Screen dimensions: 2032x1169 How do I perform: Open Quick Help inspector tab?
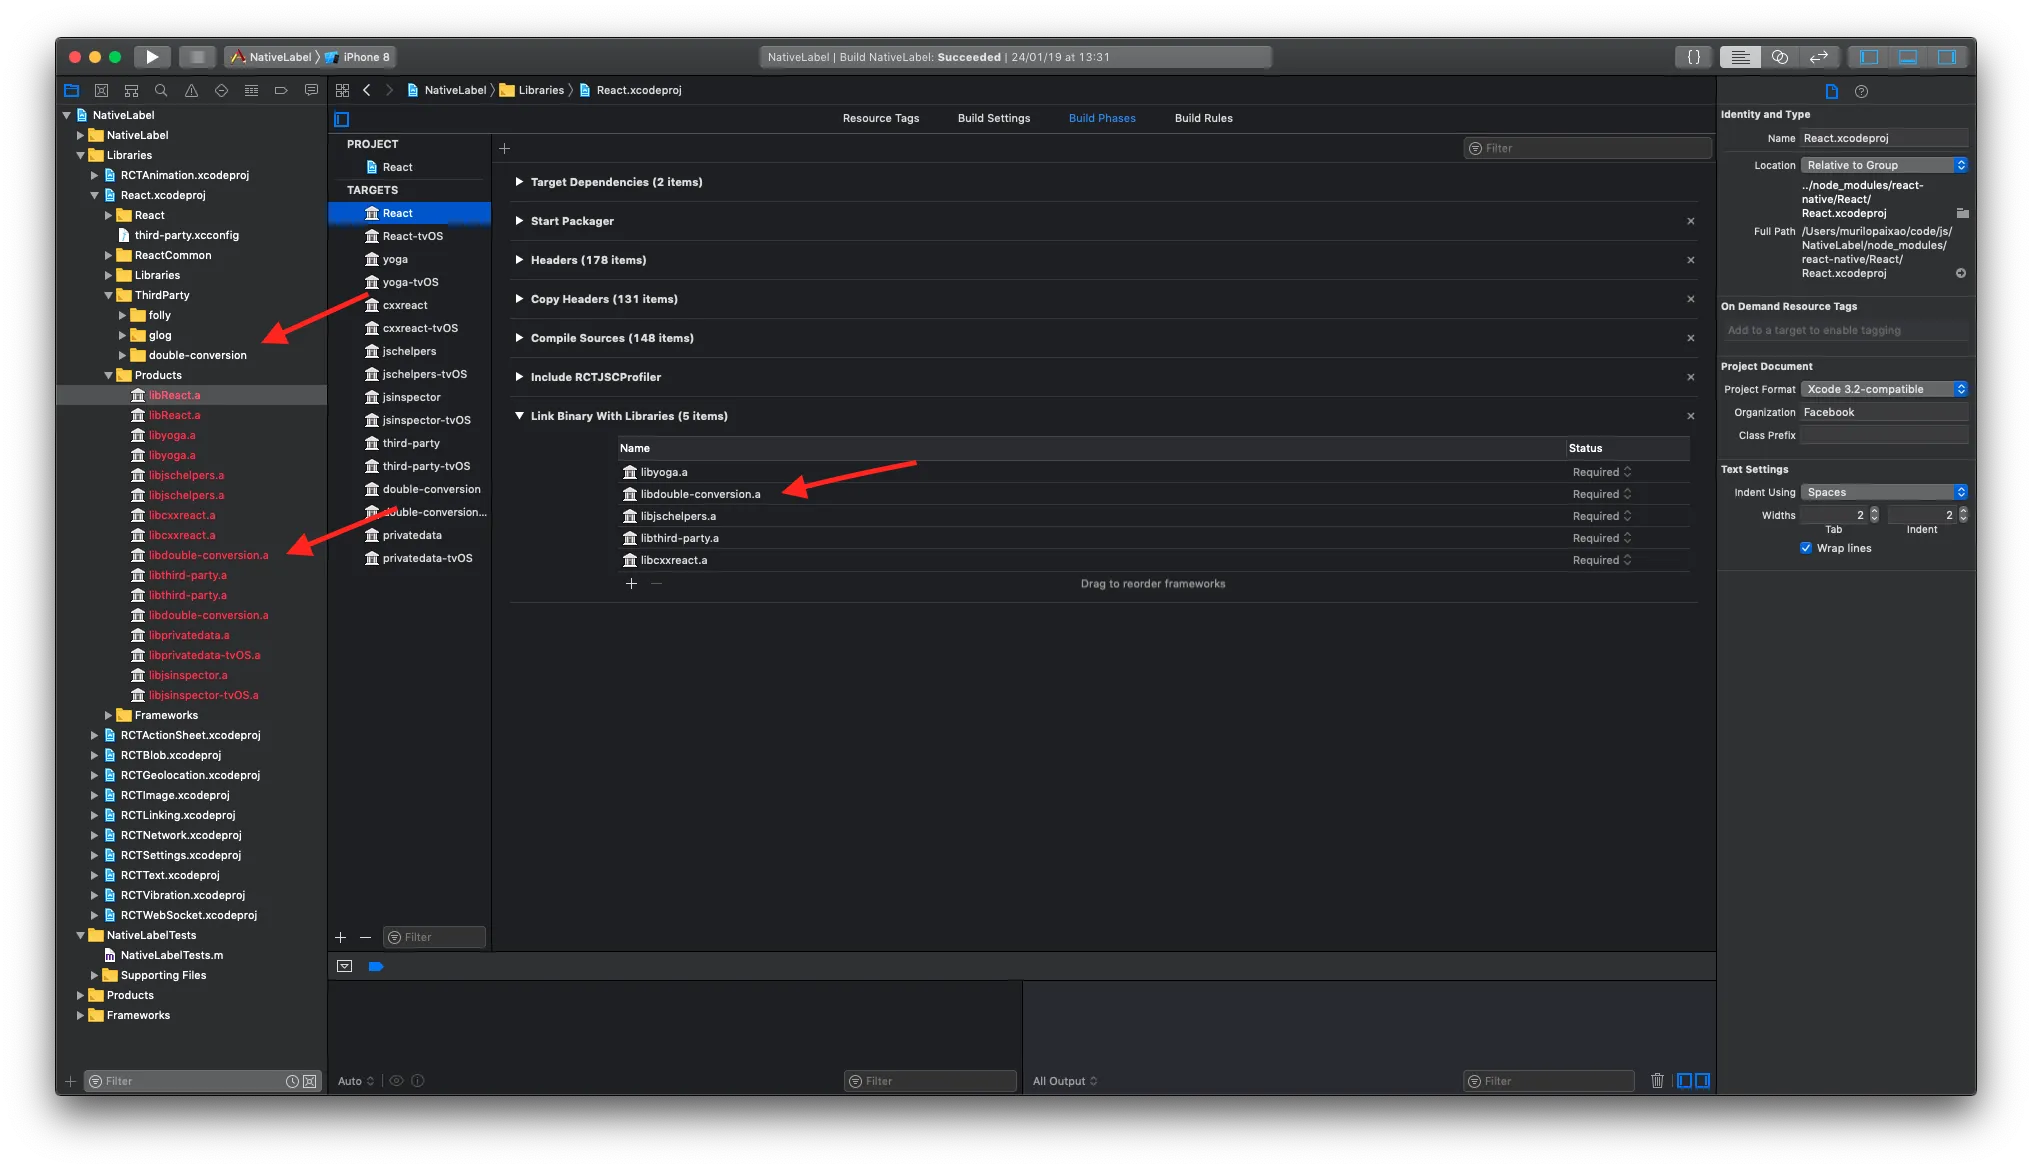click(1861, 91)
